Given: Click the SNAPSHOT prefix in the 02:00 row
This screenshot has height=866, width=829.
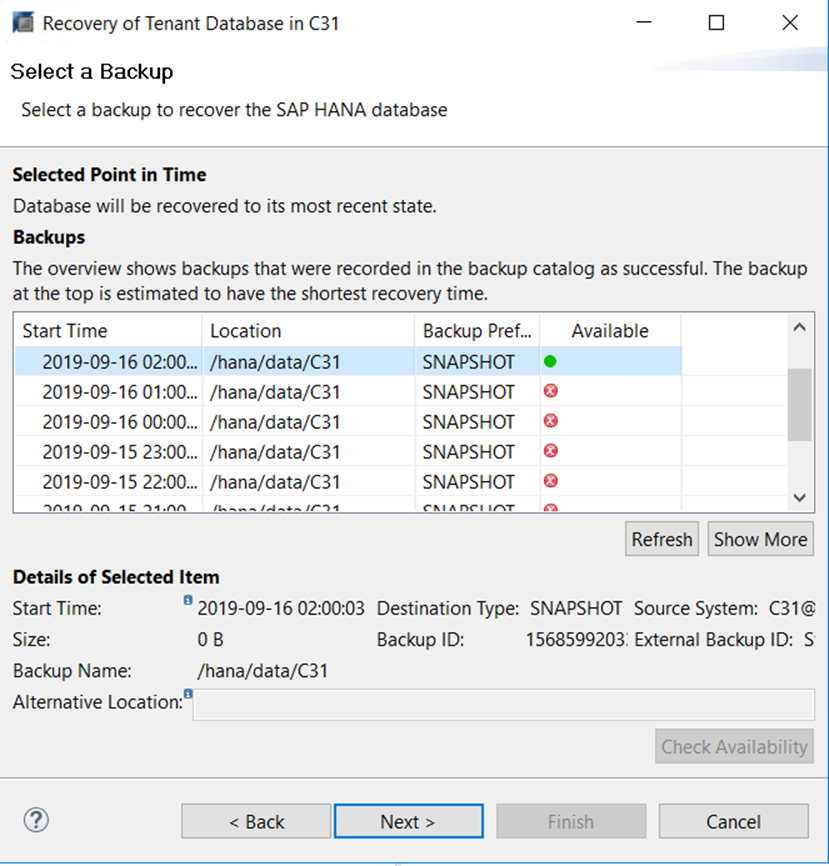Looking at the screenshot, I should coord(468,362).
